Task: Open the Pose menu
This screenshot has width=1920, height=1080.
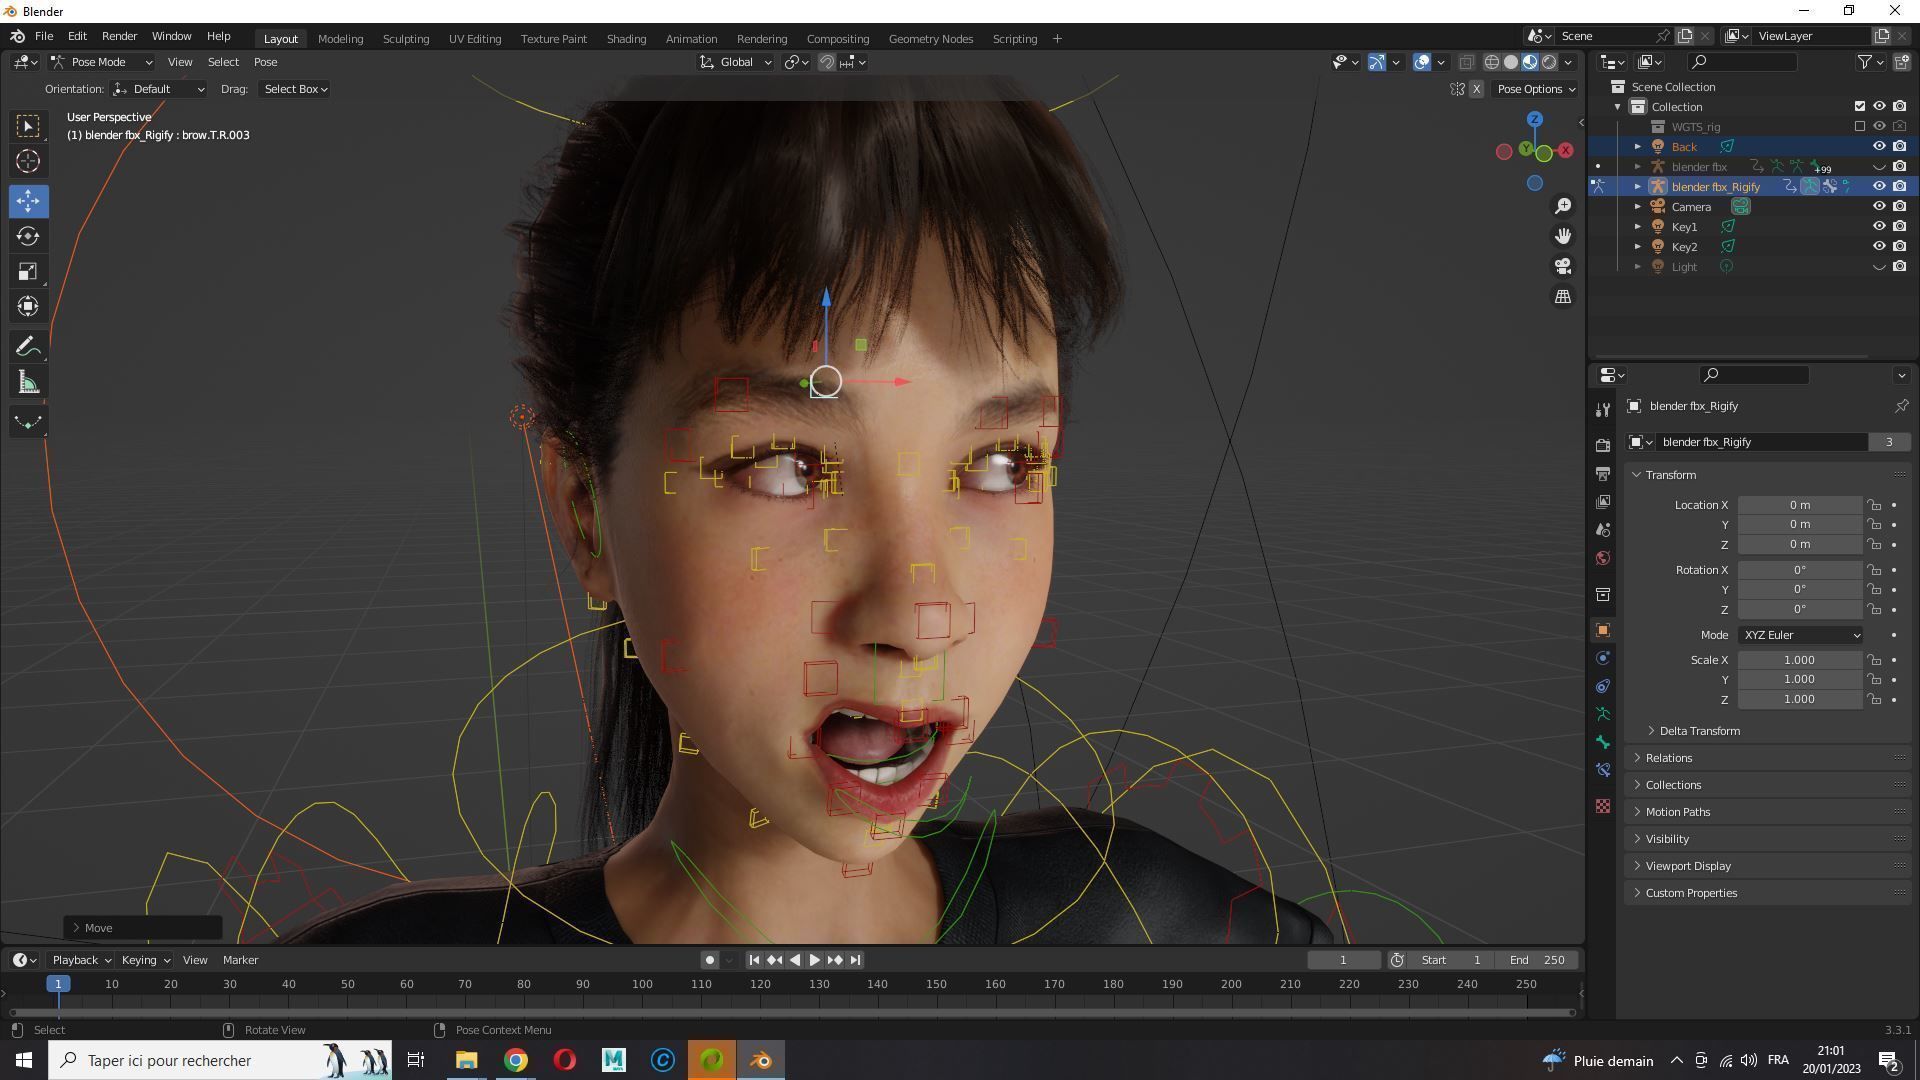Action: point(265,62)
